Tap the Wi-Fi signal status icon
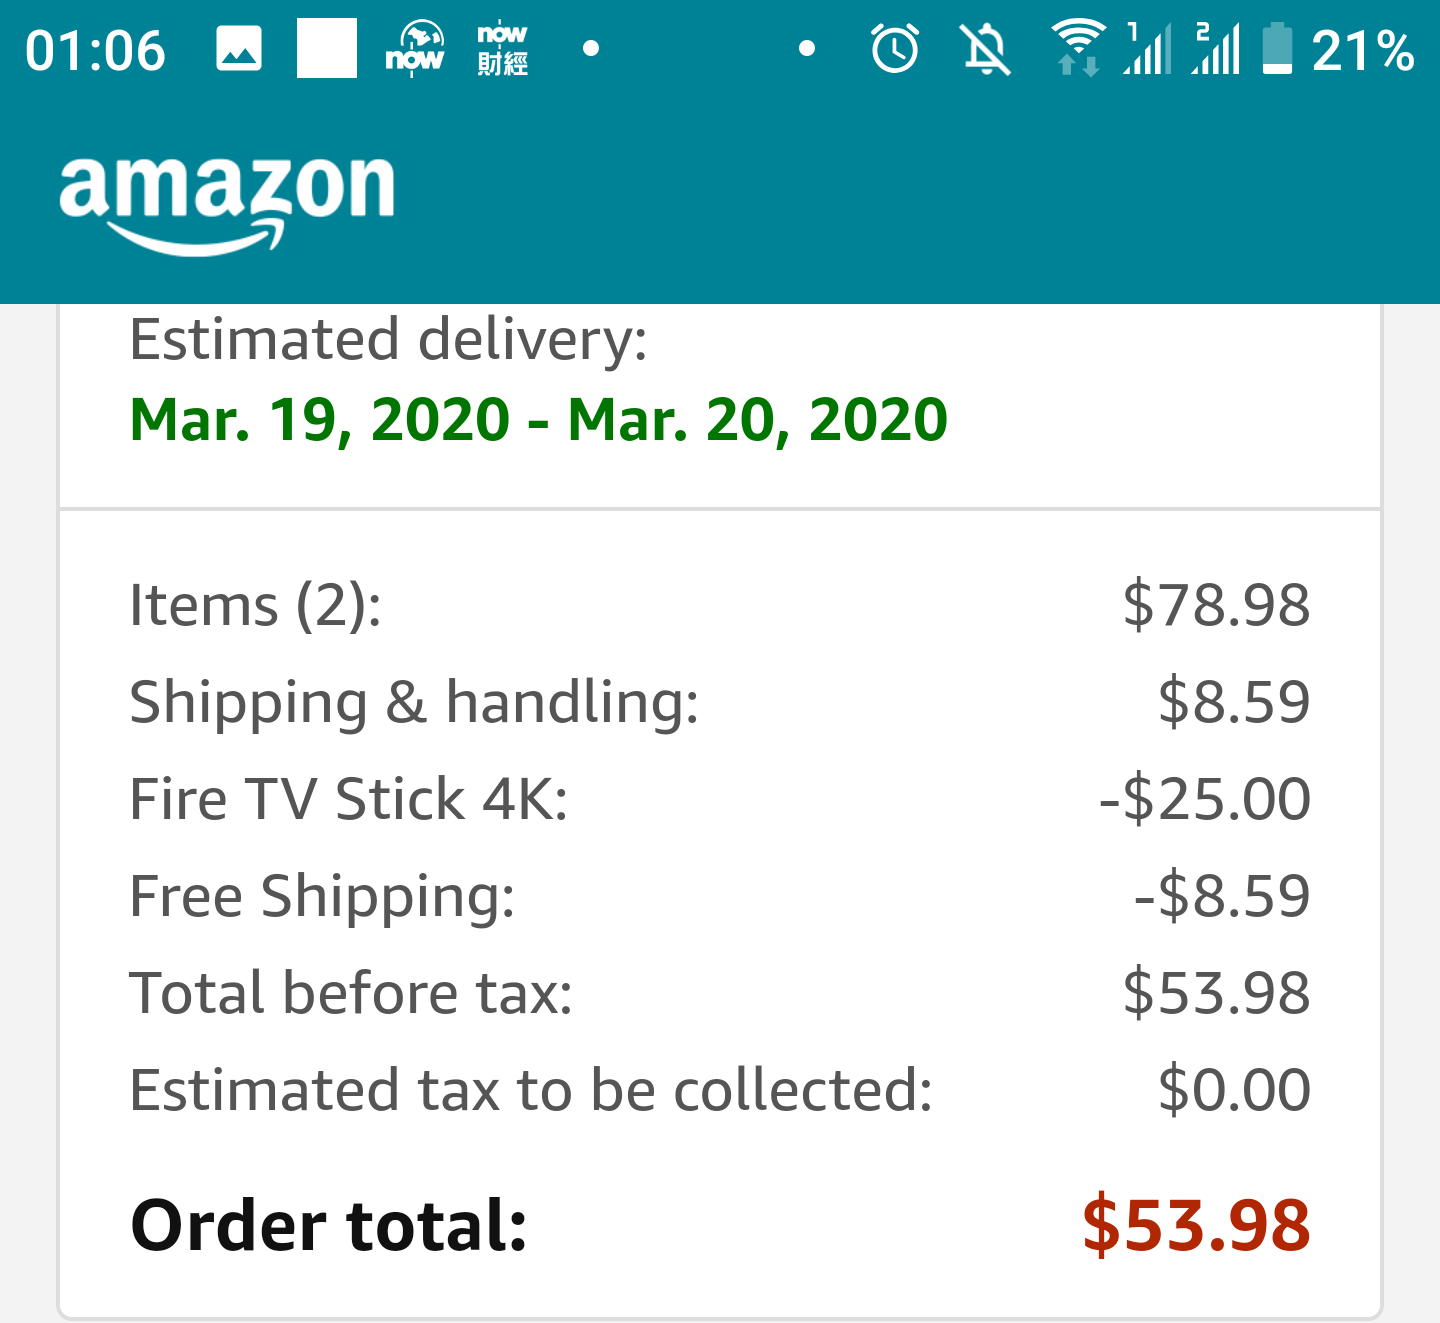The image size is (1440, 1323). pyautogui.click(x=1078, y=48)
